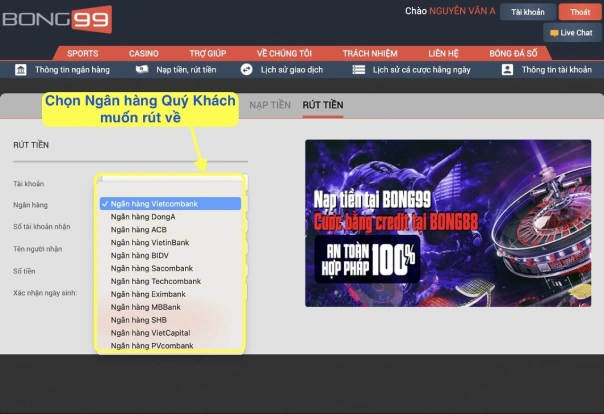
Task: Open the TRÁCH NHIỆM menu
Action: click(370, 54)
